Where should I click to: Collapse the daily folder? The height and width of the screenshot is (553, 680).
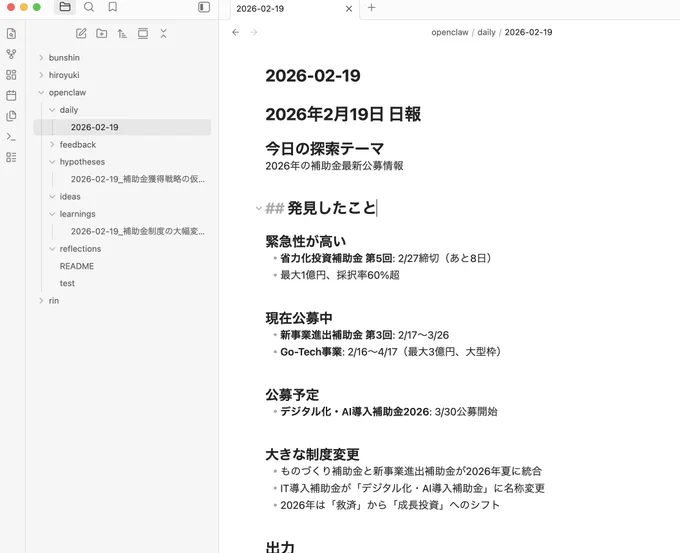pyautogui.click(x=52, y=110)
